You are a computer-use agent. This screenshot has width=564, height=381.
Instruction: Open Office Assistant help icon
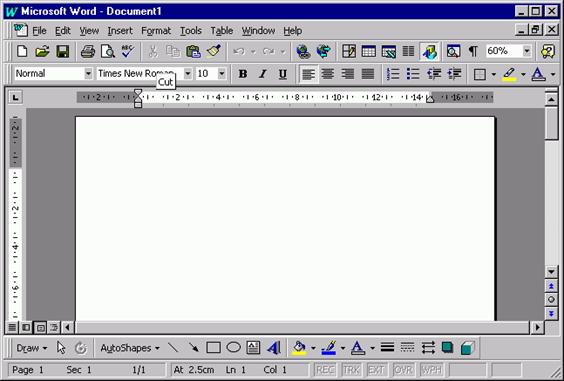click(x=548, y=51)
